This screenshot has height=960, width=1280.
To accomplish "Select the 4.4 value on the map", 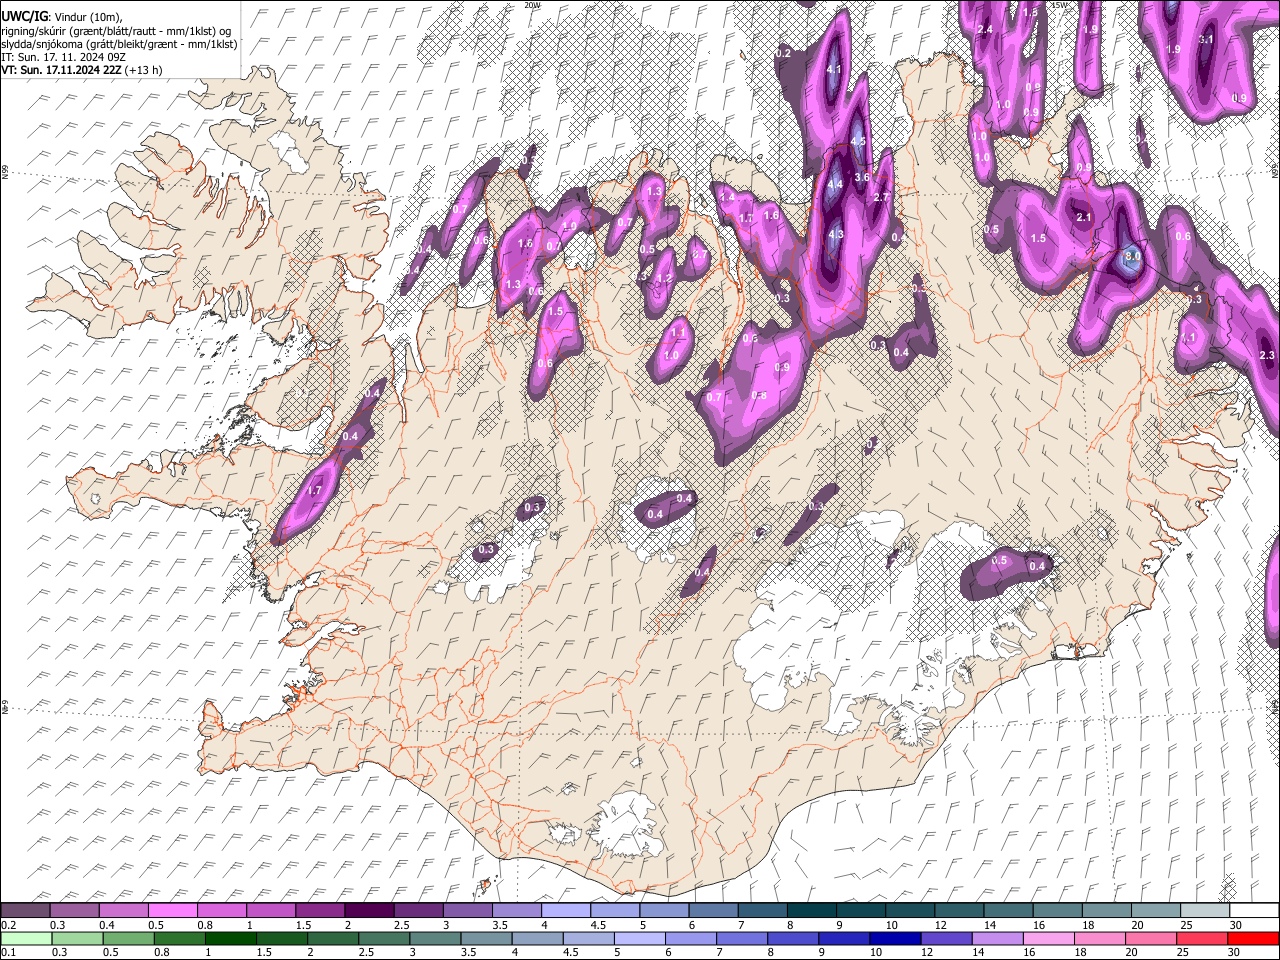I will coord(836,185).
